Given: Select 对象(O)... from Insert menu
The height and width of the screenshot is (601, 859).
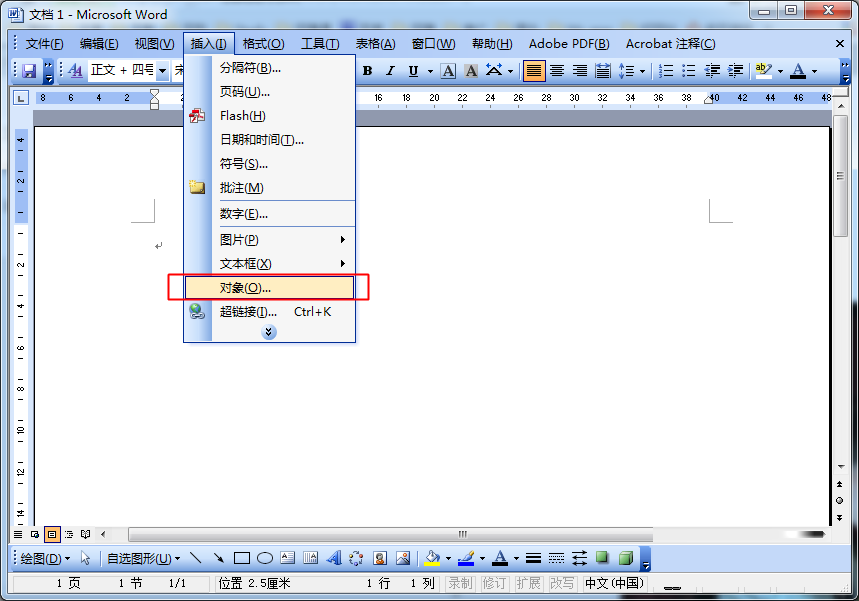Looking at the screenshot, I should click(269, 288).
